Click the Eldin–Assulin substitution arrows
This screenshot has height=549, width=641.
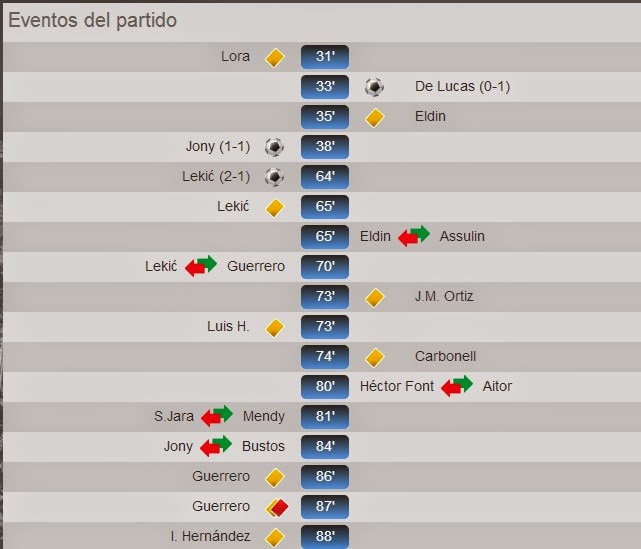[413, 237]
